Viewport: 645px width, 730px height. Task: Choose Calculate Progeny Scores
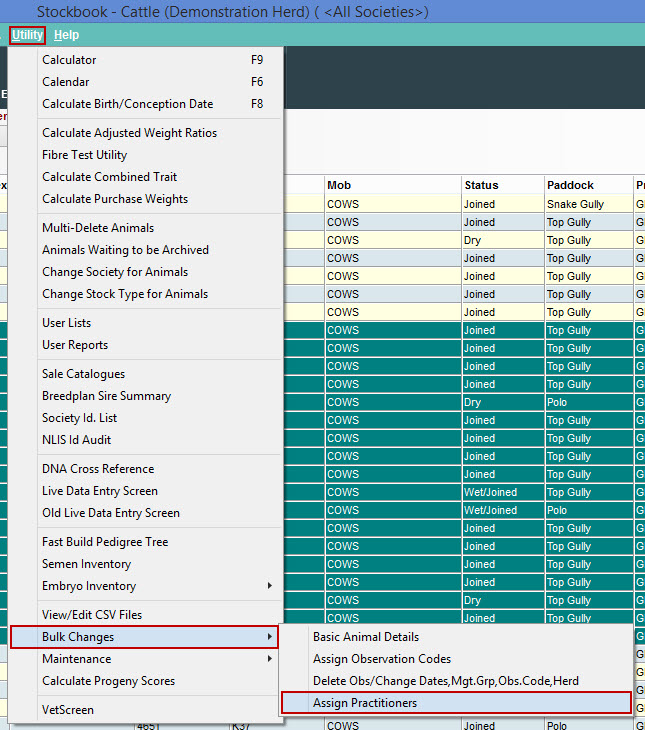[145, 681]
